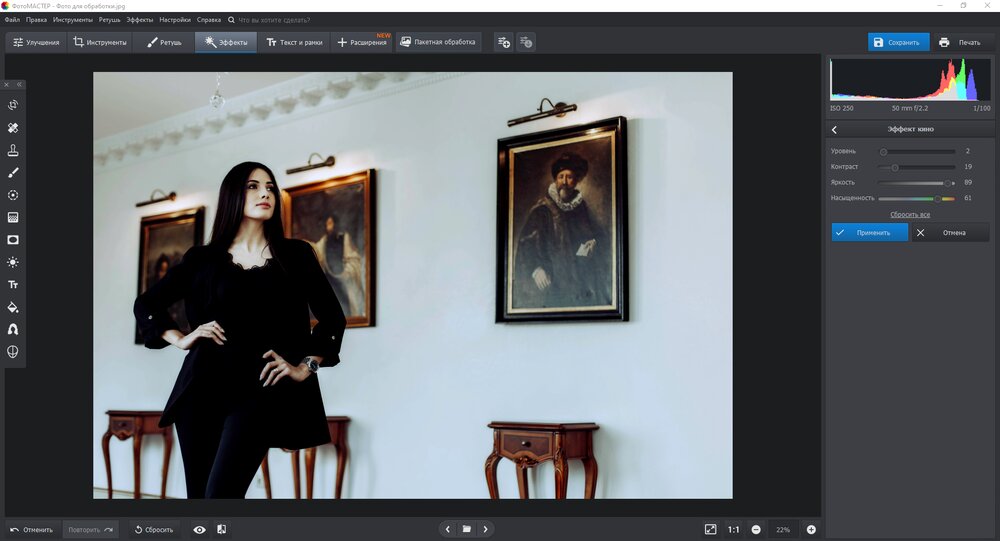Click the Контраст slider handle

895,167
